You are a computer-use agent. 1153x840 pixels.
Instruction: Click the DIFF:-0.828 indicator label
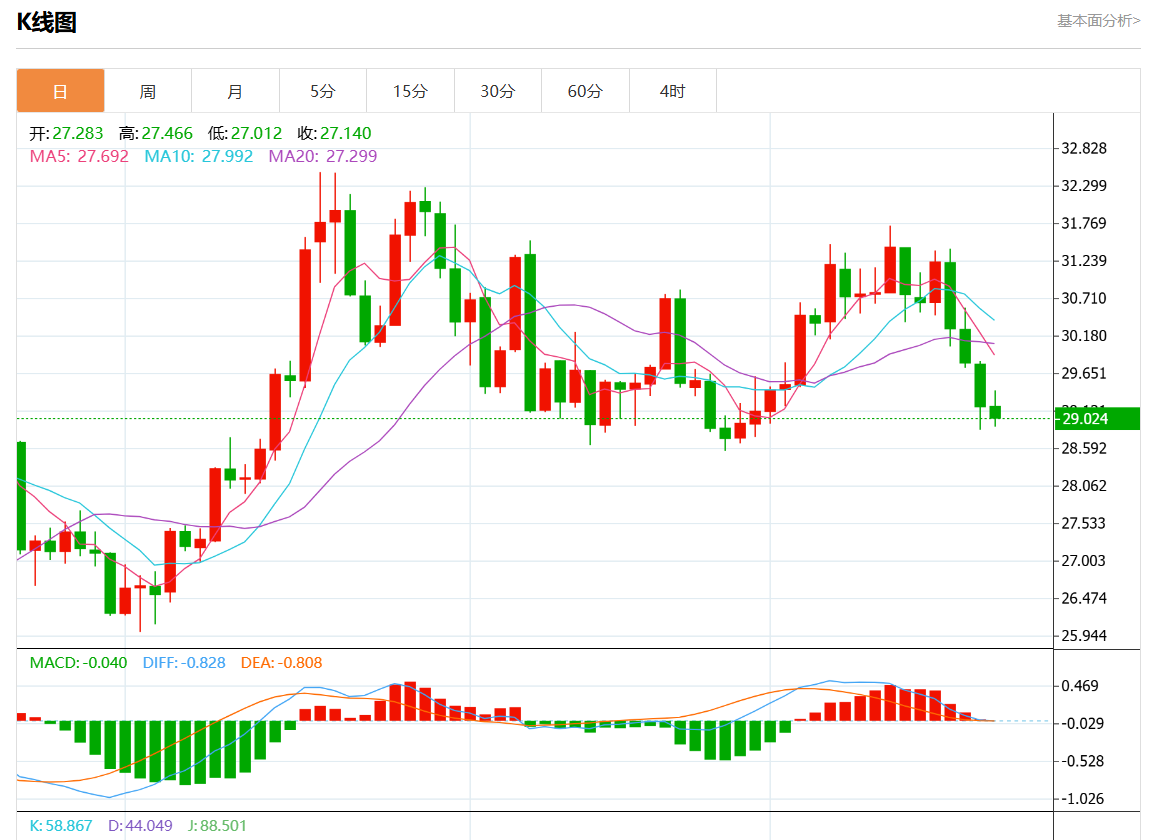coord(184,663)
